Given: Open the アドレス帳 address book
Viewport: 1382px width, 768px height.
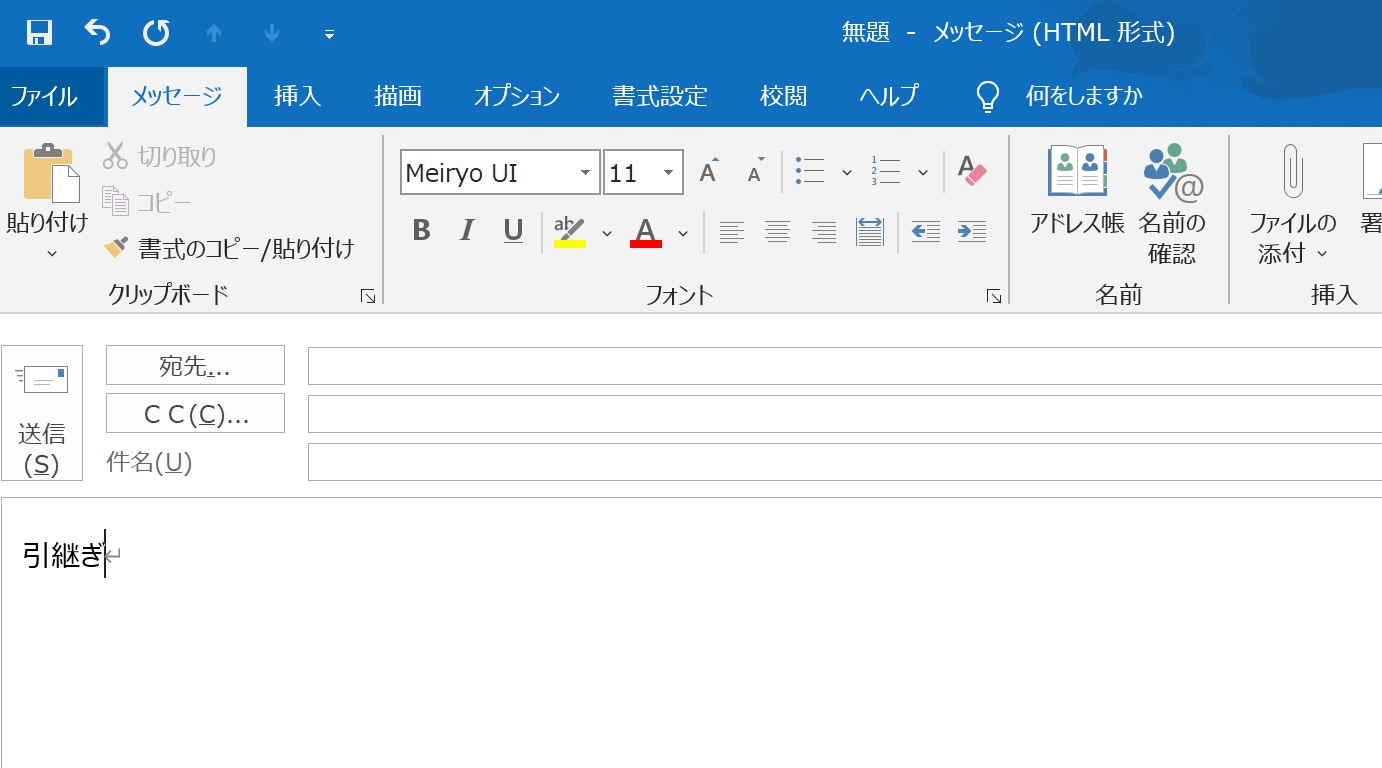Looking at the screenshot, I should pyautogui.click(x=1078, y=190).
